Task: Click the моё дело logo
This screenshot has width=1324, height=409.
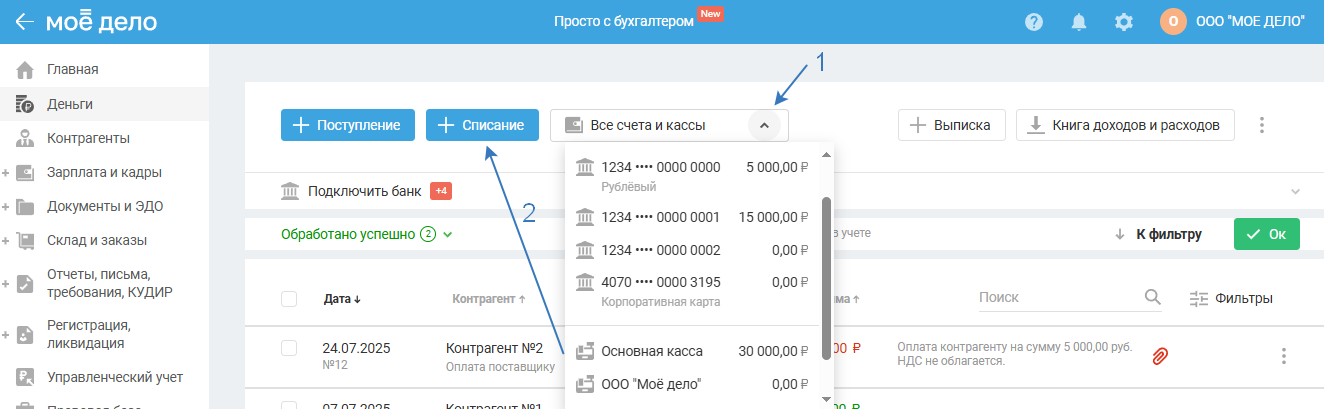Action: point(101,21)
